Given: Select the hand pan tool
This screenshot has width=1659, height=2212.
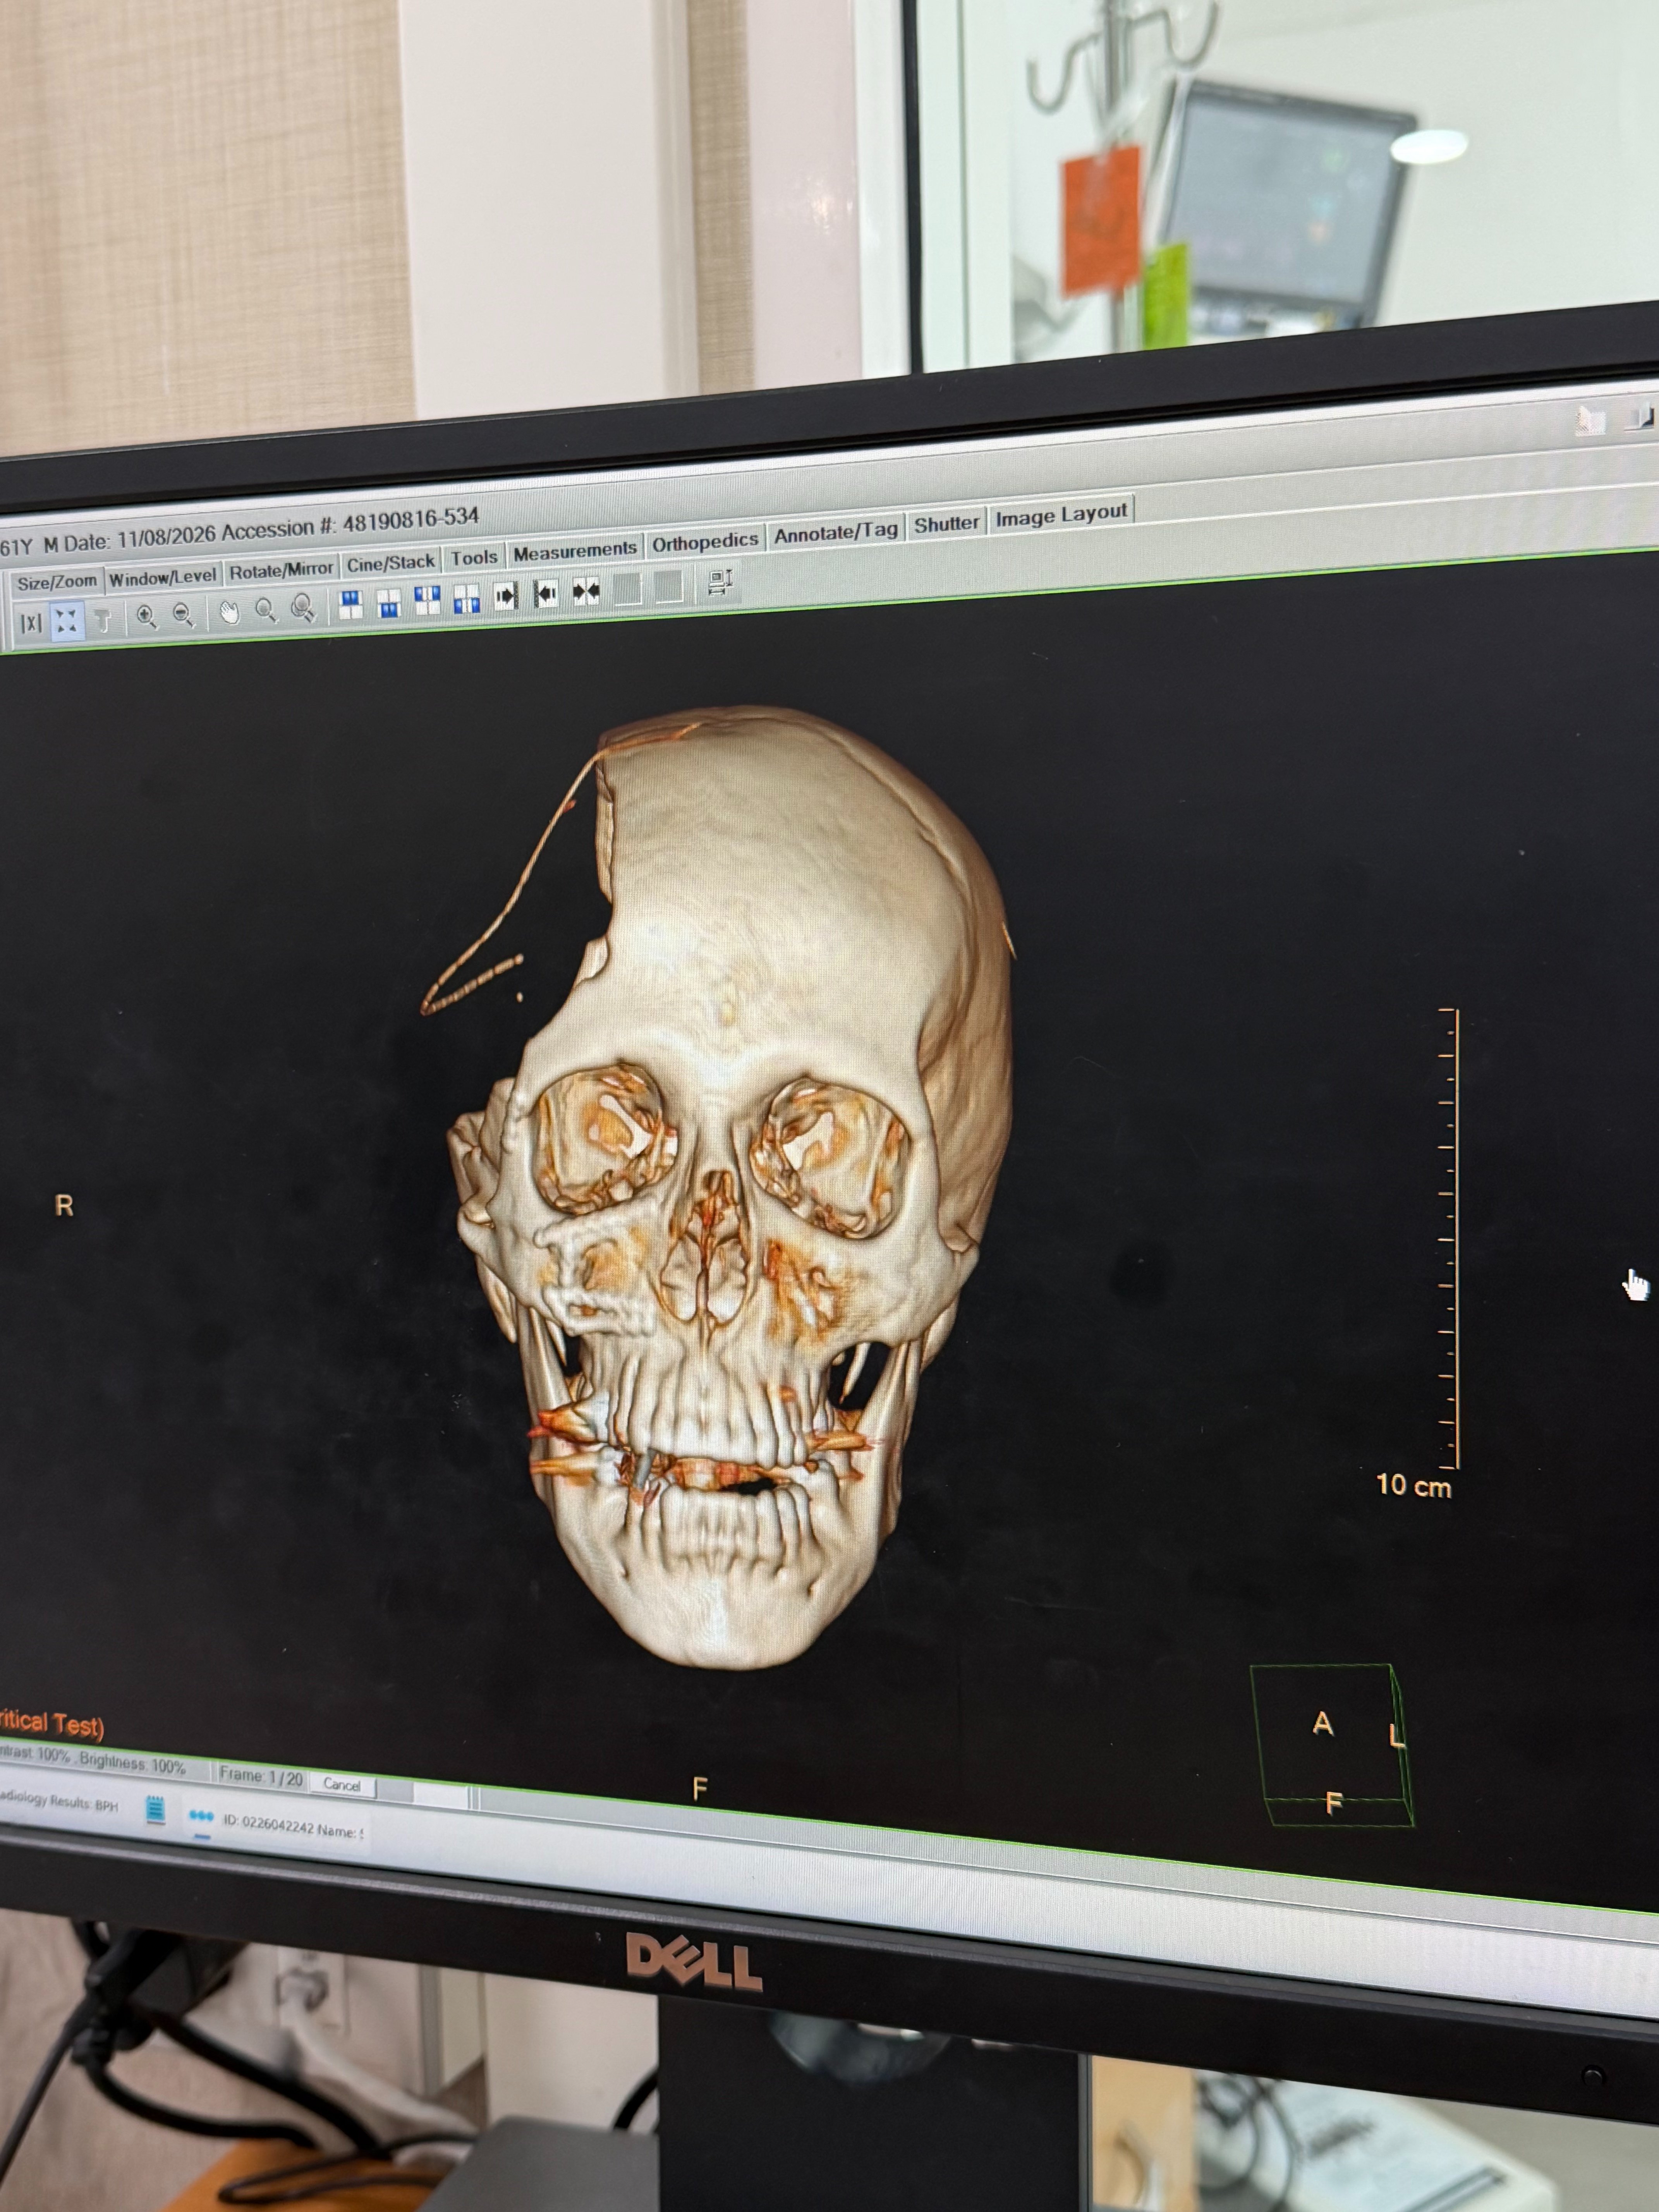Looking at the screenshot, I should pyautogui.click(x=230, y=612).
